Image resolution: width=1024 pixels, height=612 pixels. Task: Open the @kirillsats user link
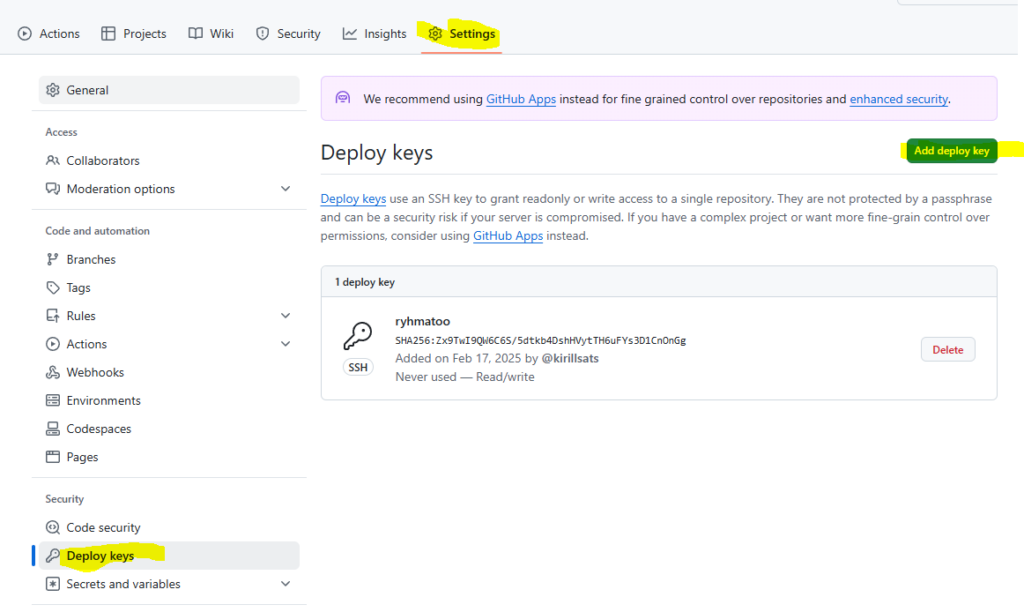tap(569, 359)
